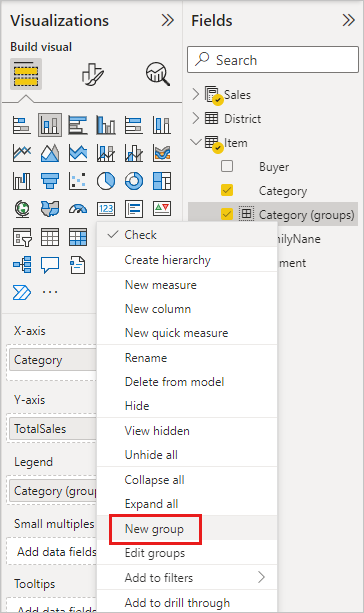Switch to Build visual tab icon
The image size is (364, 613).
26,74
